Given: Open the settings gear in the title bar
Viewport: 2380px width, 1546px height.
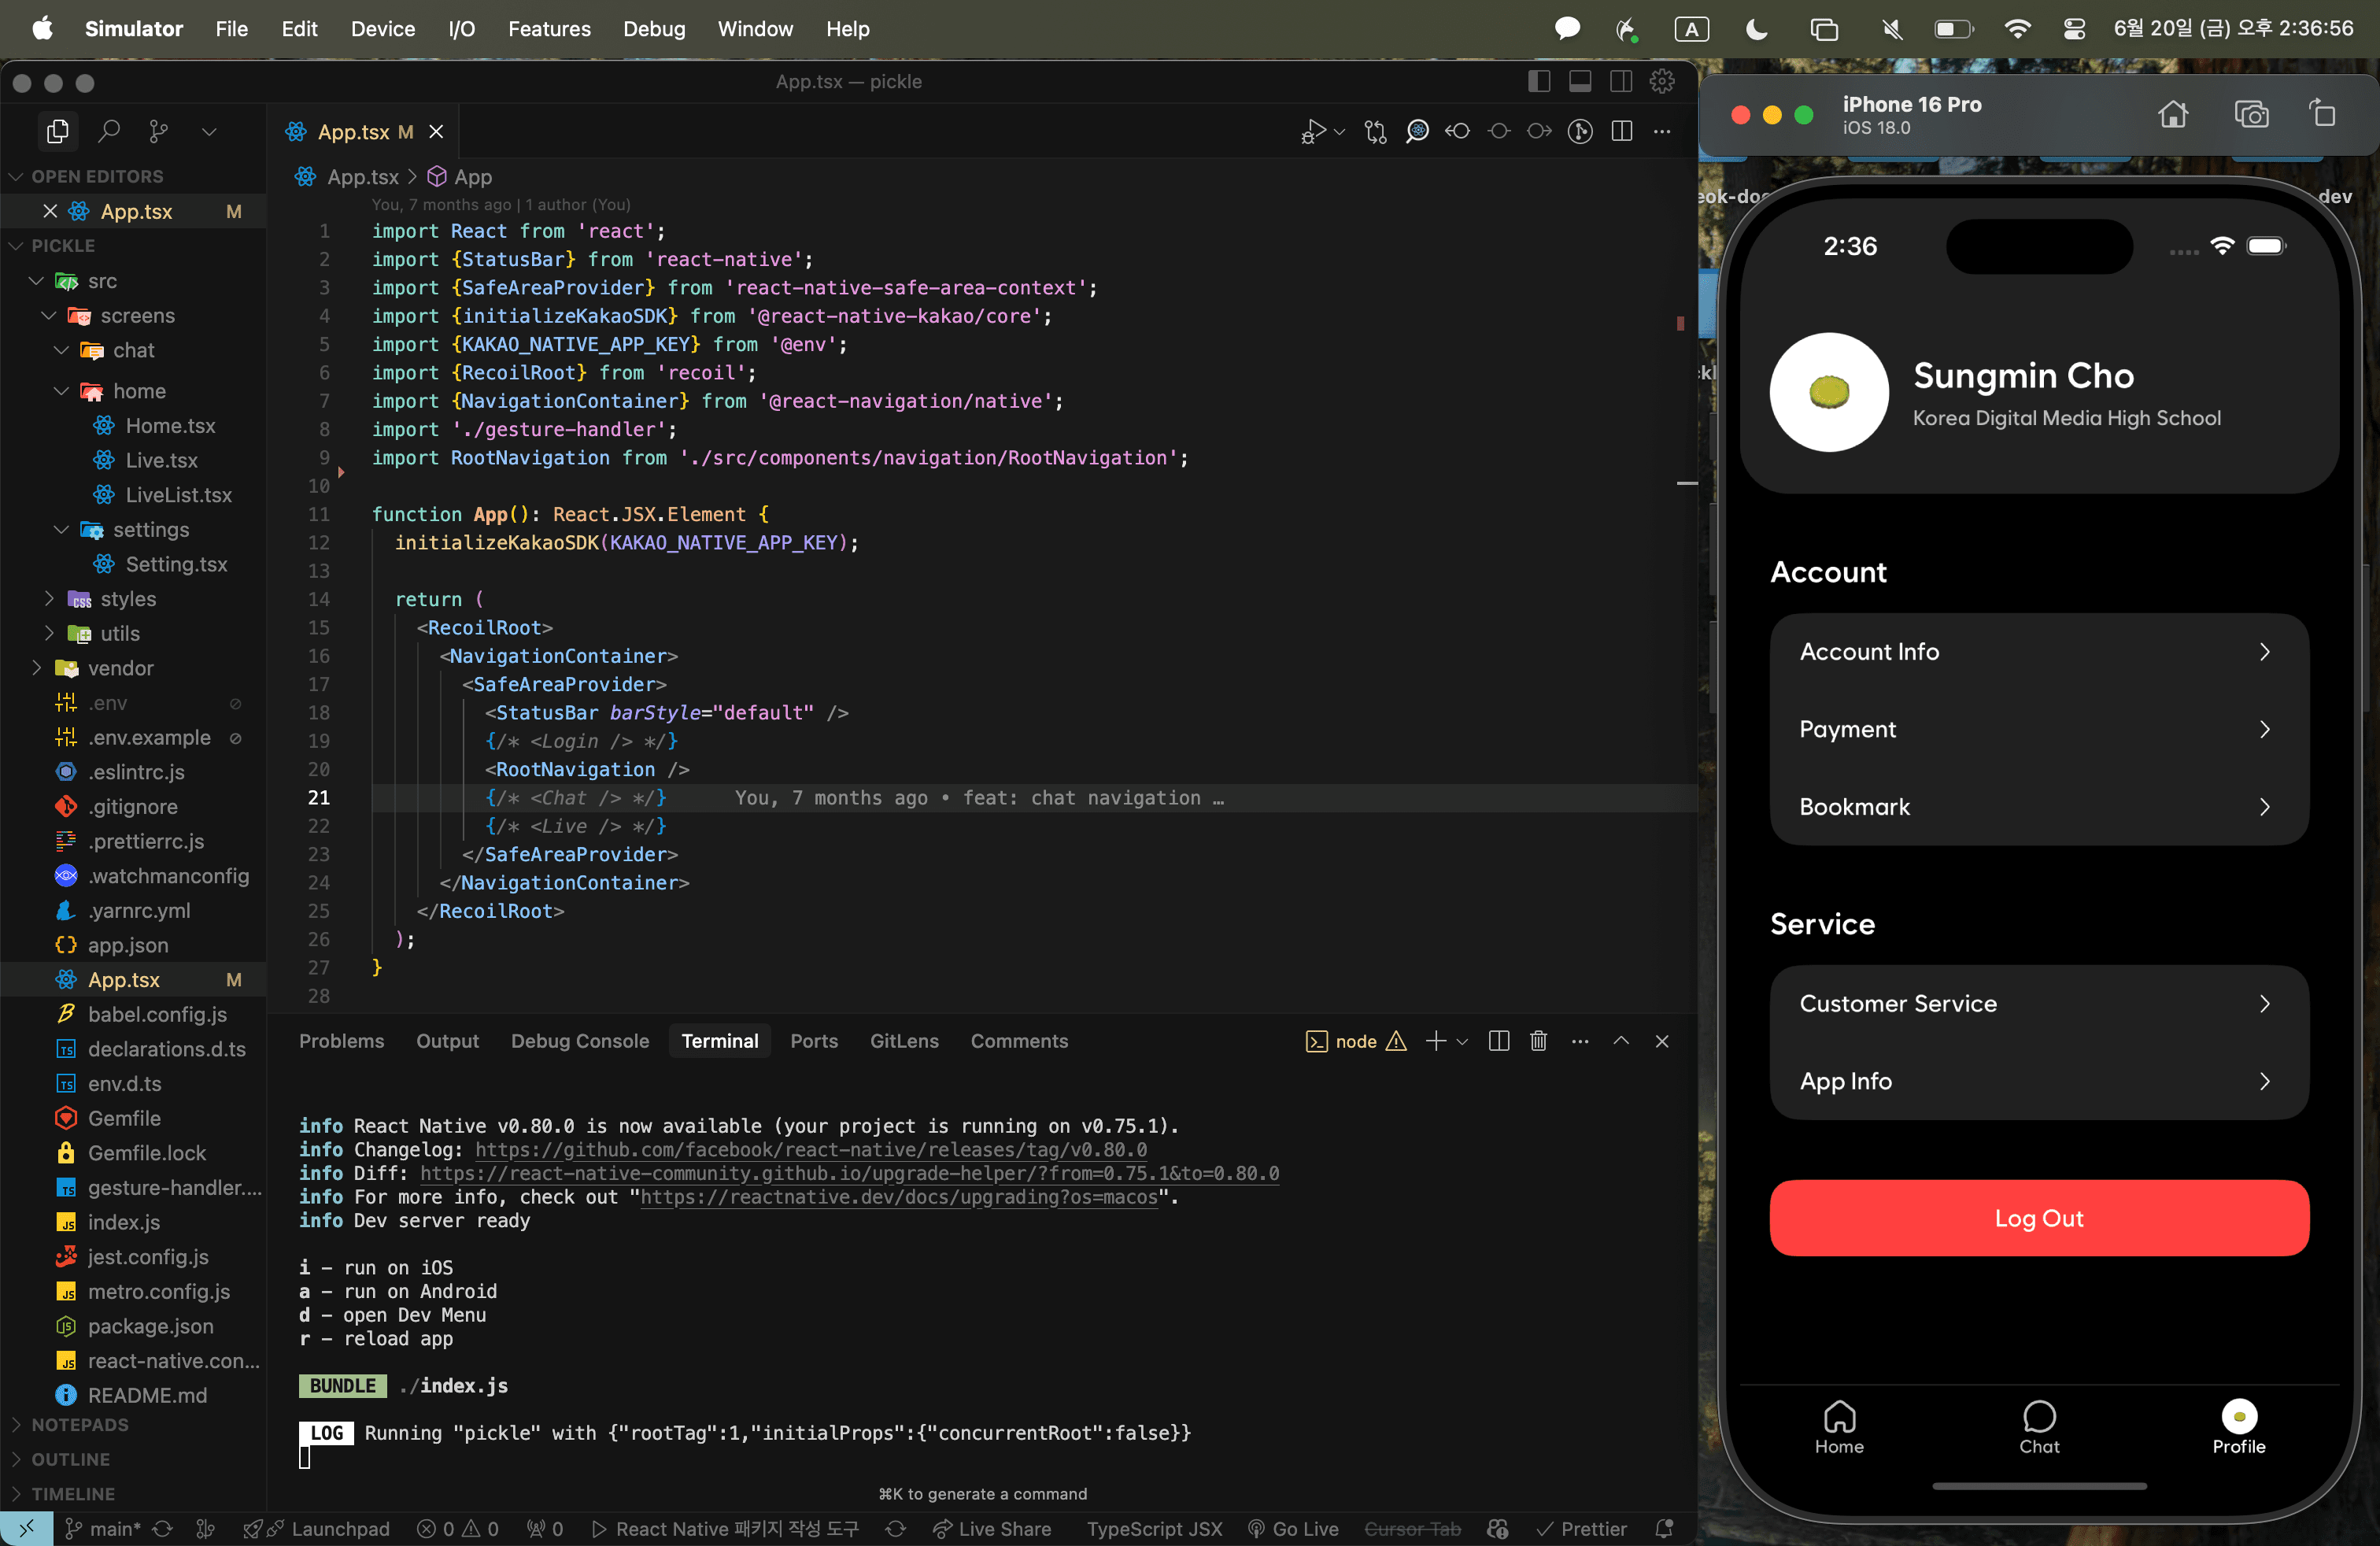Looking at the screenshot, I should (x=1662, y=81).
